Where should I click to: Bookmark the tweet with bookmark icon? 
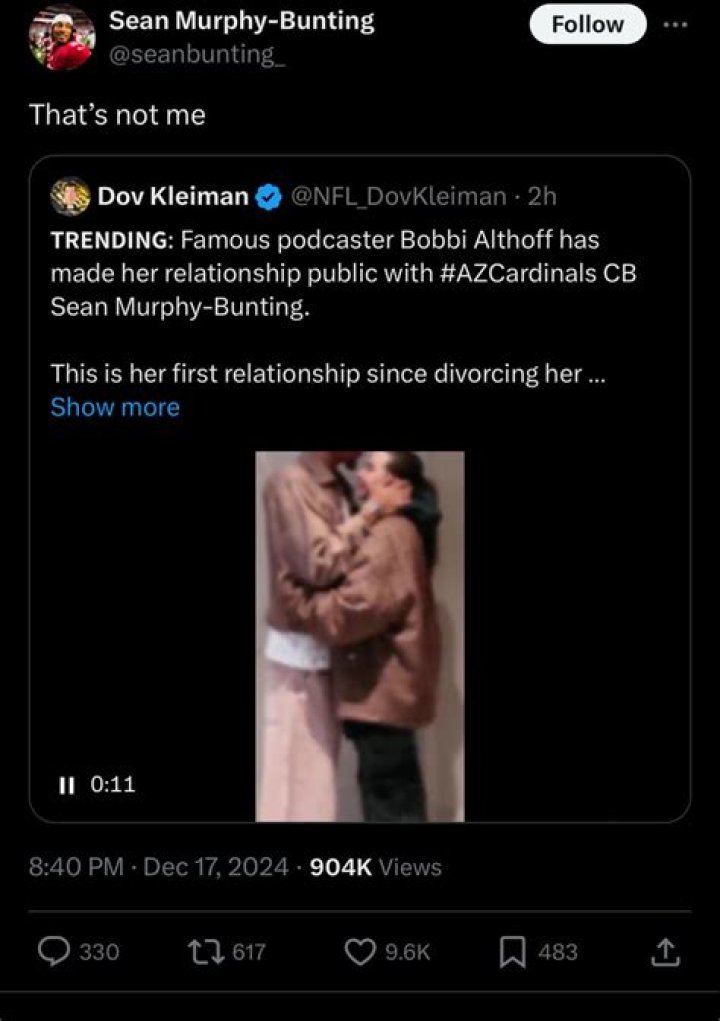tap(511, 952)
